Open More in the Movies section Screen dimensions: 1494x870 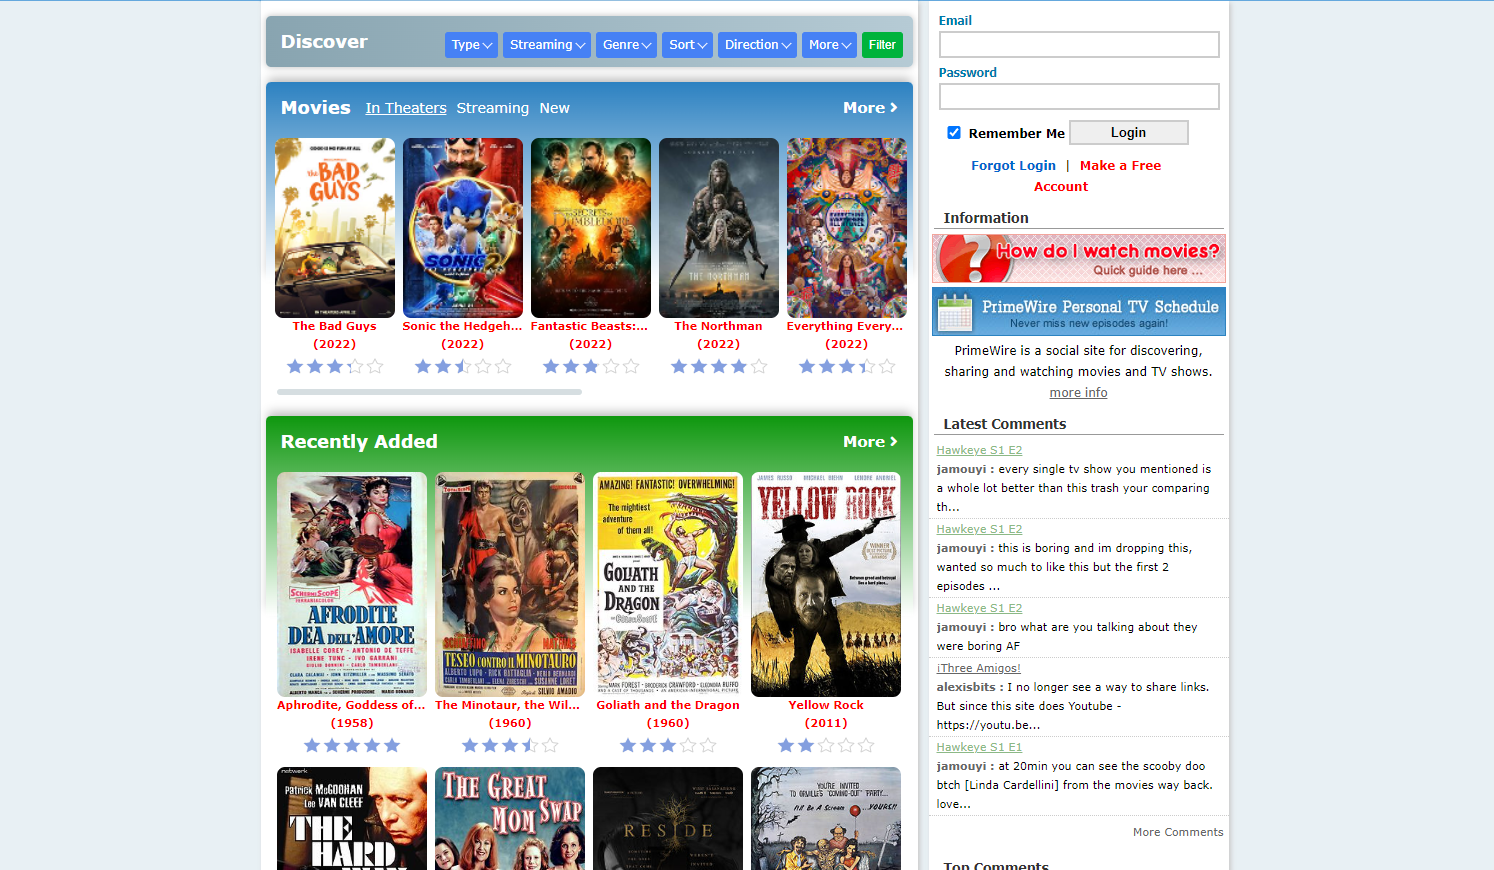tap(870, 108)
